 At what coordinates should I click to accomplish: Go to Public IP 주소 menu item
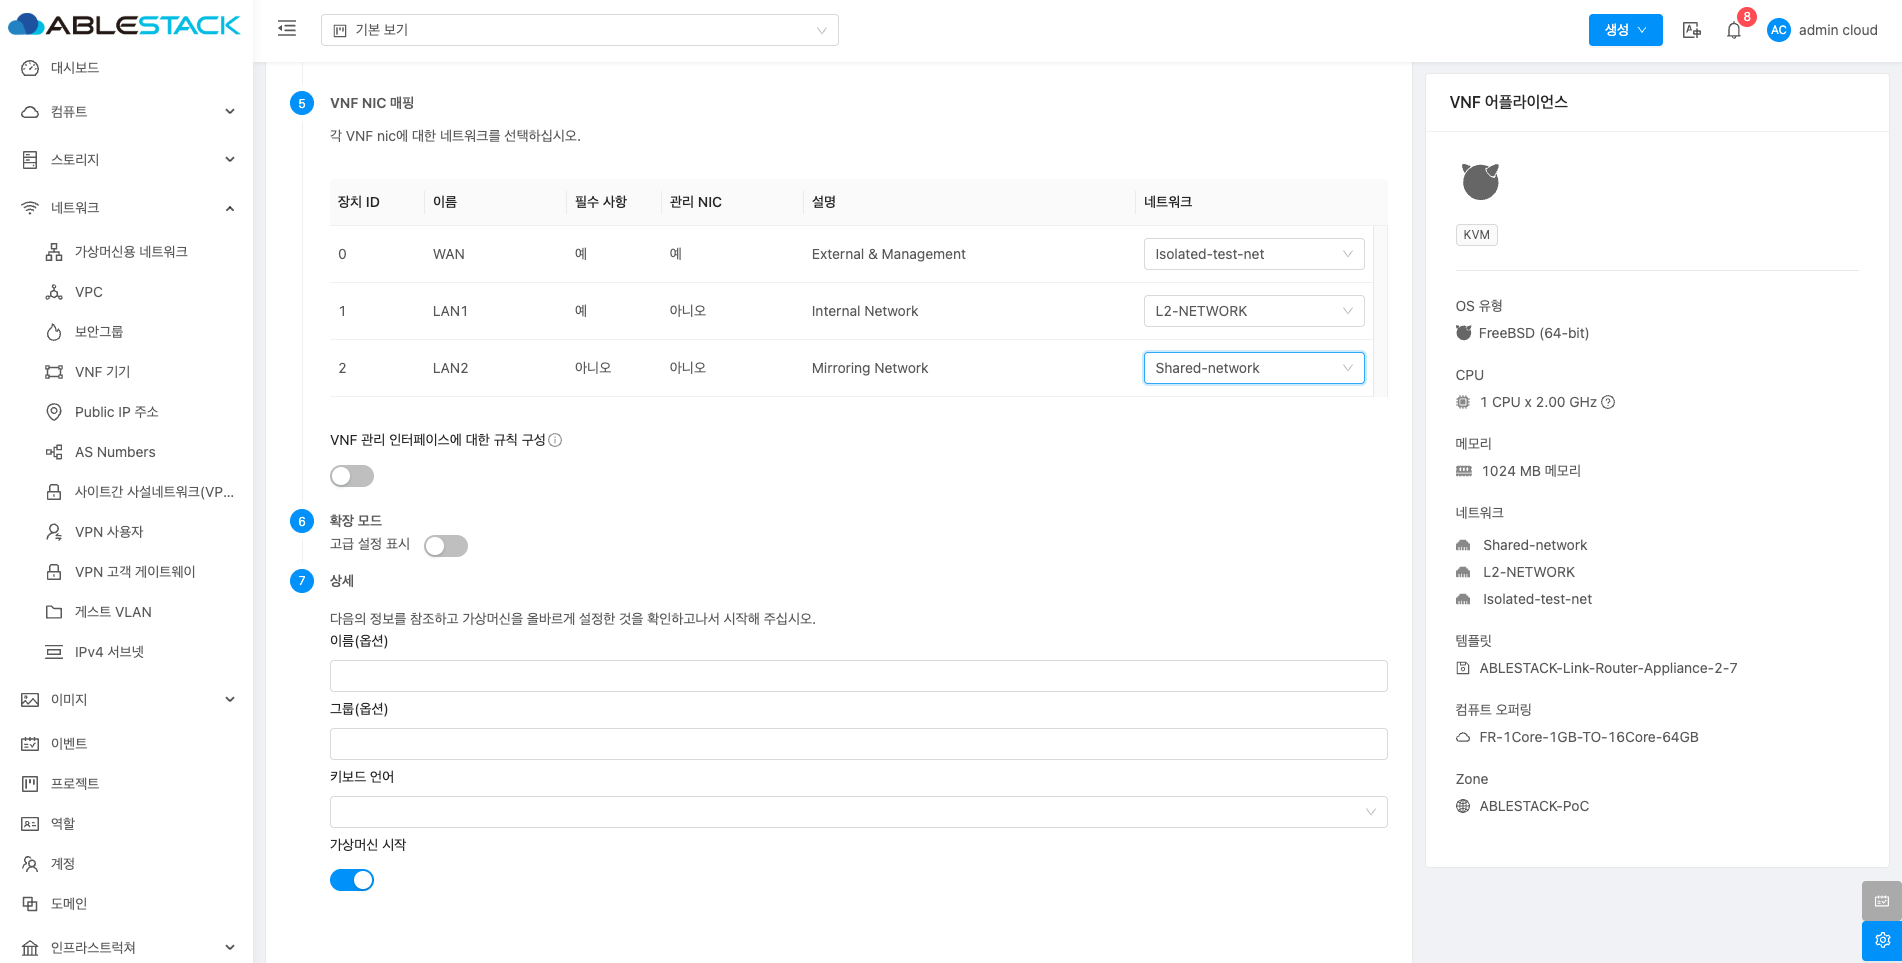(x=116, y=412)
